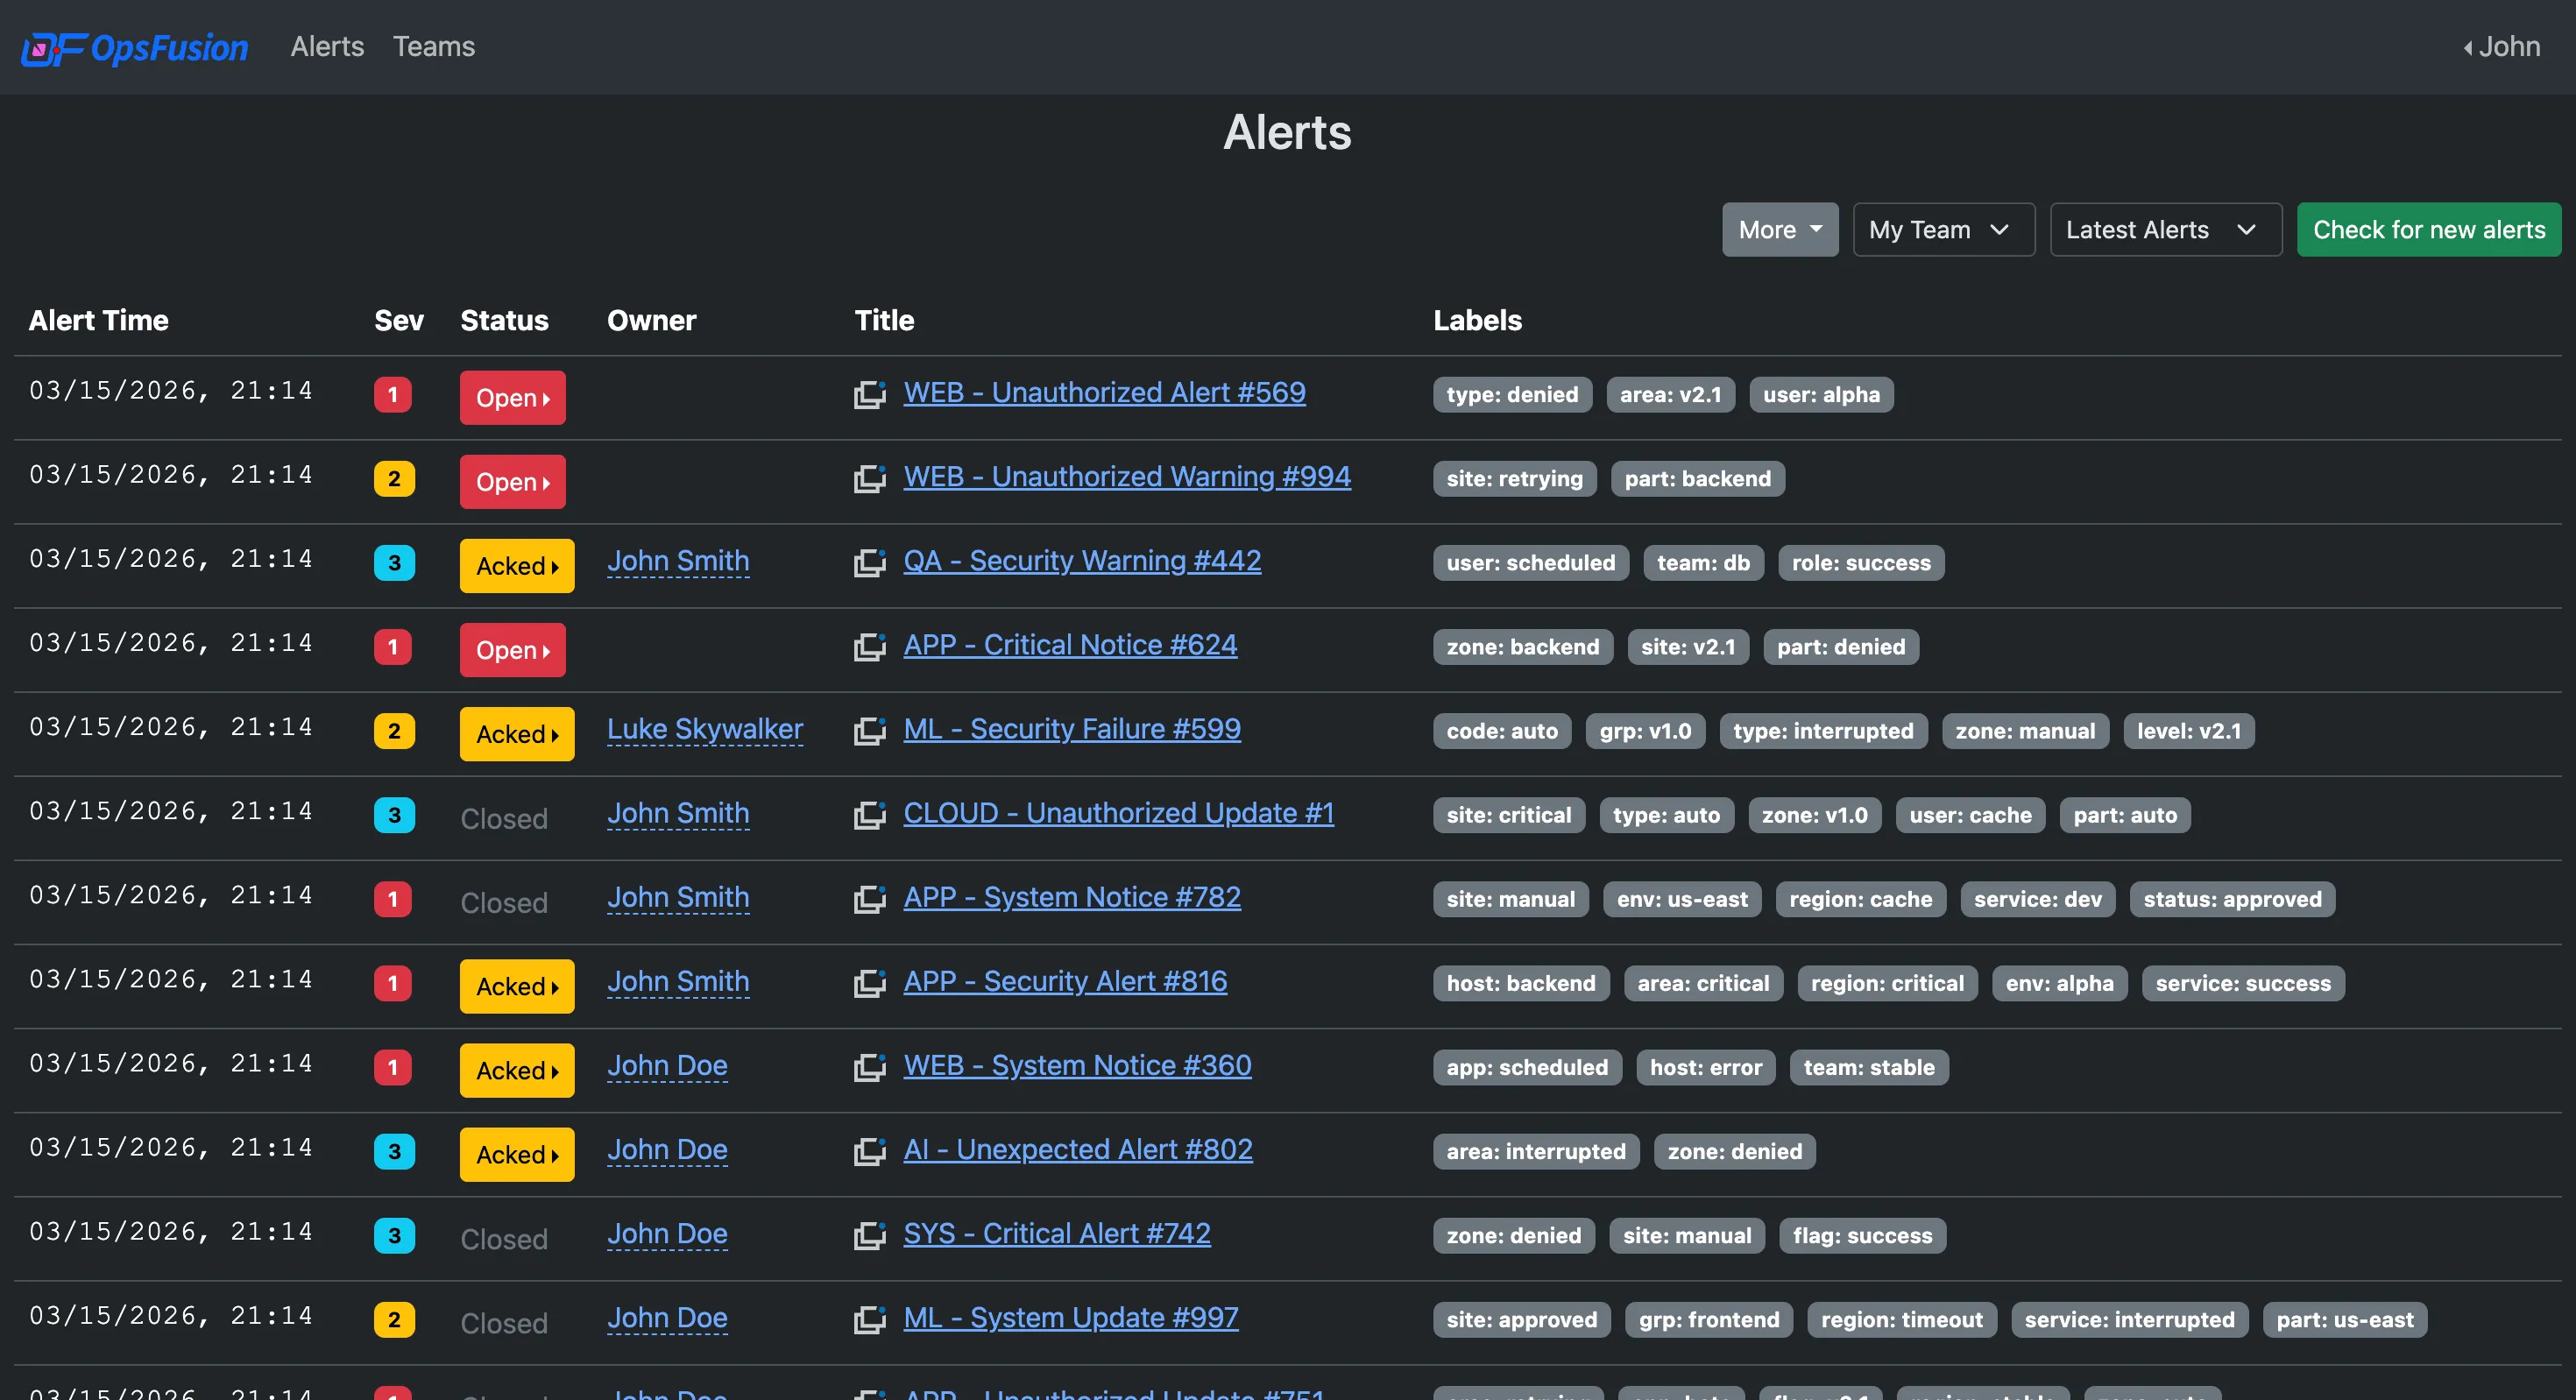Viewport: 2576px width, 1400px height.
Task: Expand Acked status for AI - Unexpected Alert #802
Action: pyautogui.click(x=517, y=1153)
